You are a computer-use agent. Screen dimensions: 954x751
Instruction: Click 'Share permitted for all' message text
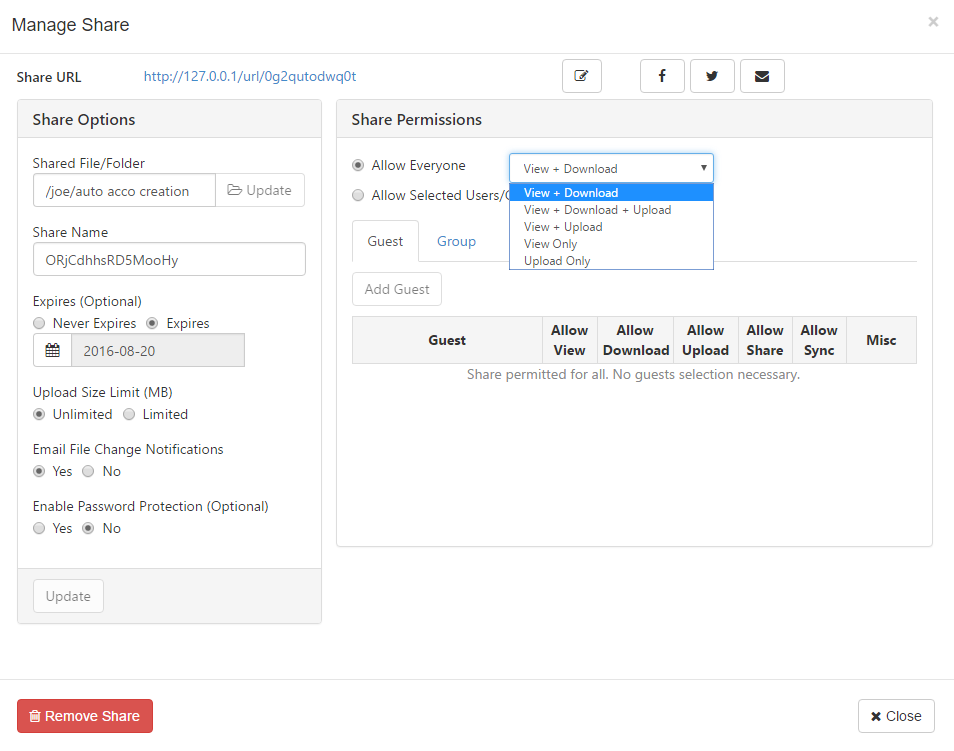pos(633,374)
